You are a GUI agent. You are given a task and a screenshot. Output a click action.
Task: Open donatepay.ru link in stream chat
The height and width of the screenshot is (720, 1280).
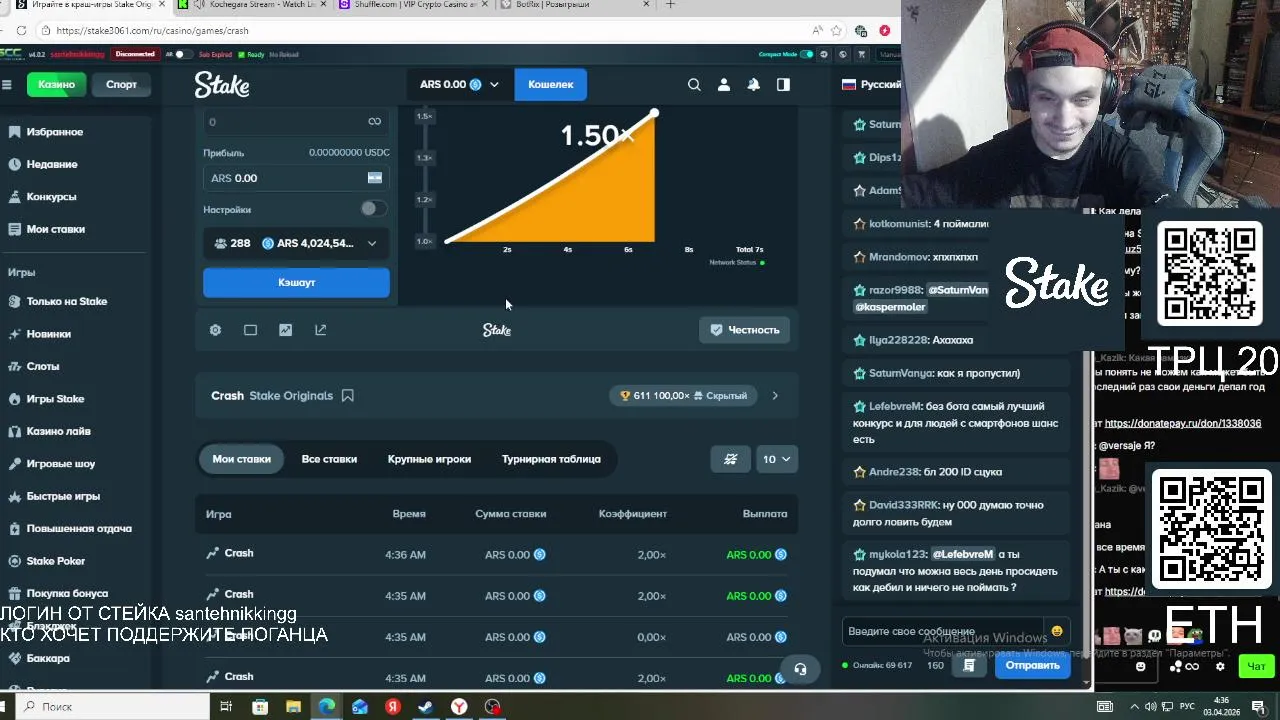point(1183,424)
